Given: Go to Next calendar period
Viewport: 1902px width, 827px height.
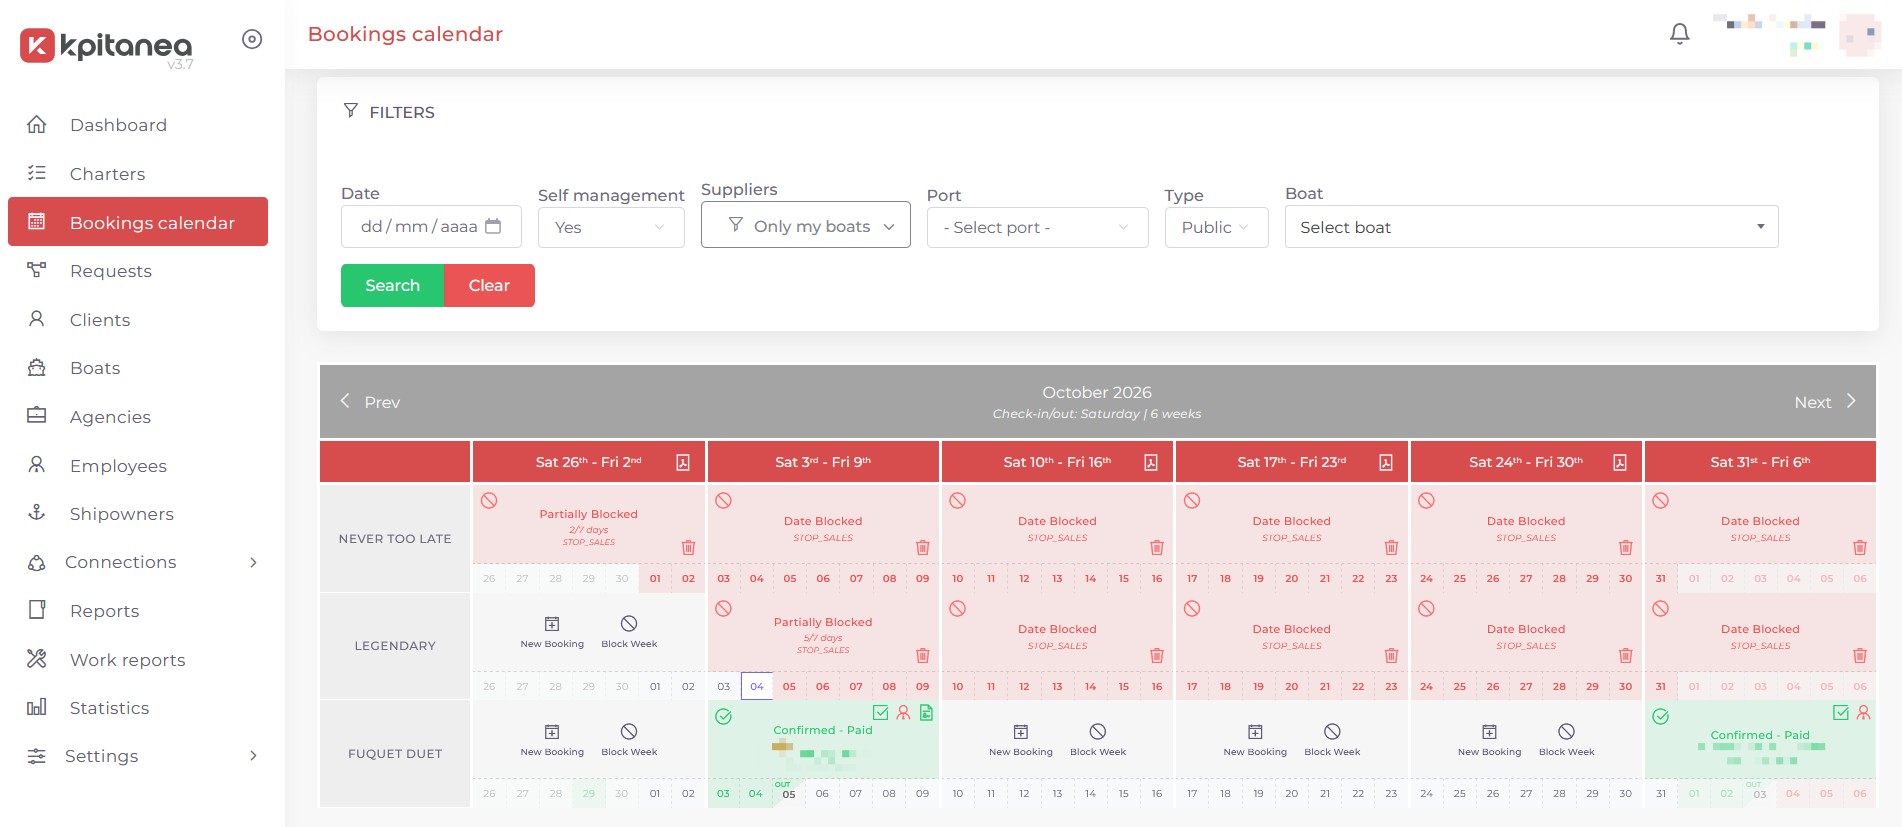Looking at the screenshot, I should [x=1825, y=402].
